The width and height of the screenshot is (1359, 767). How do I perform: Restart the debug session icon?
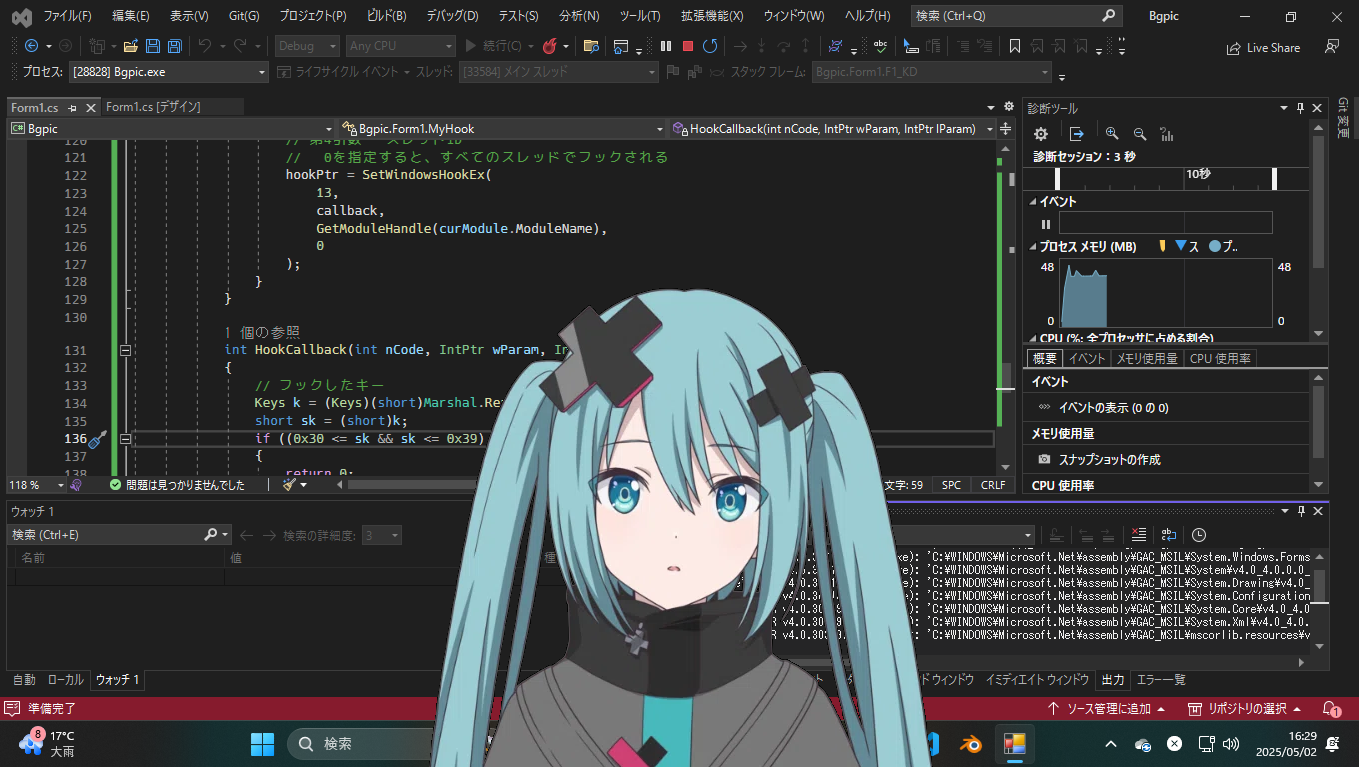(710, 46)
